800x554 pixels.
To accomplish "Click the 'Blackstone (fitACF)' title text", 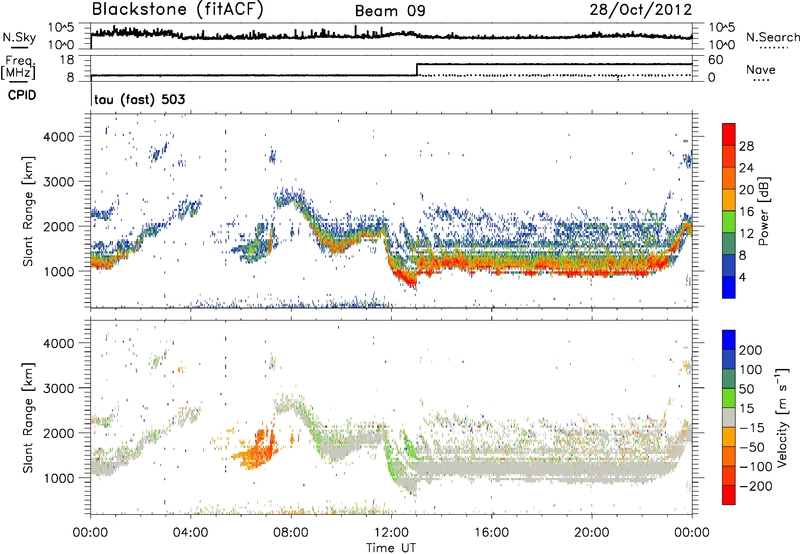I will click(178, 9).
